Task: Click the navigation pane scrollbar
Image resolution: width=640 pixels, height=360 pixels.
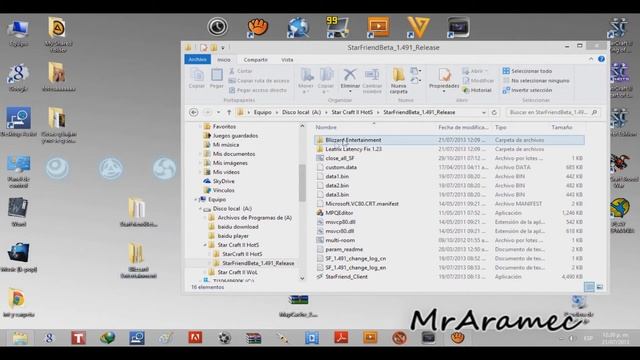Action: coord(302,182)
